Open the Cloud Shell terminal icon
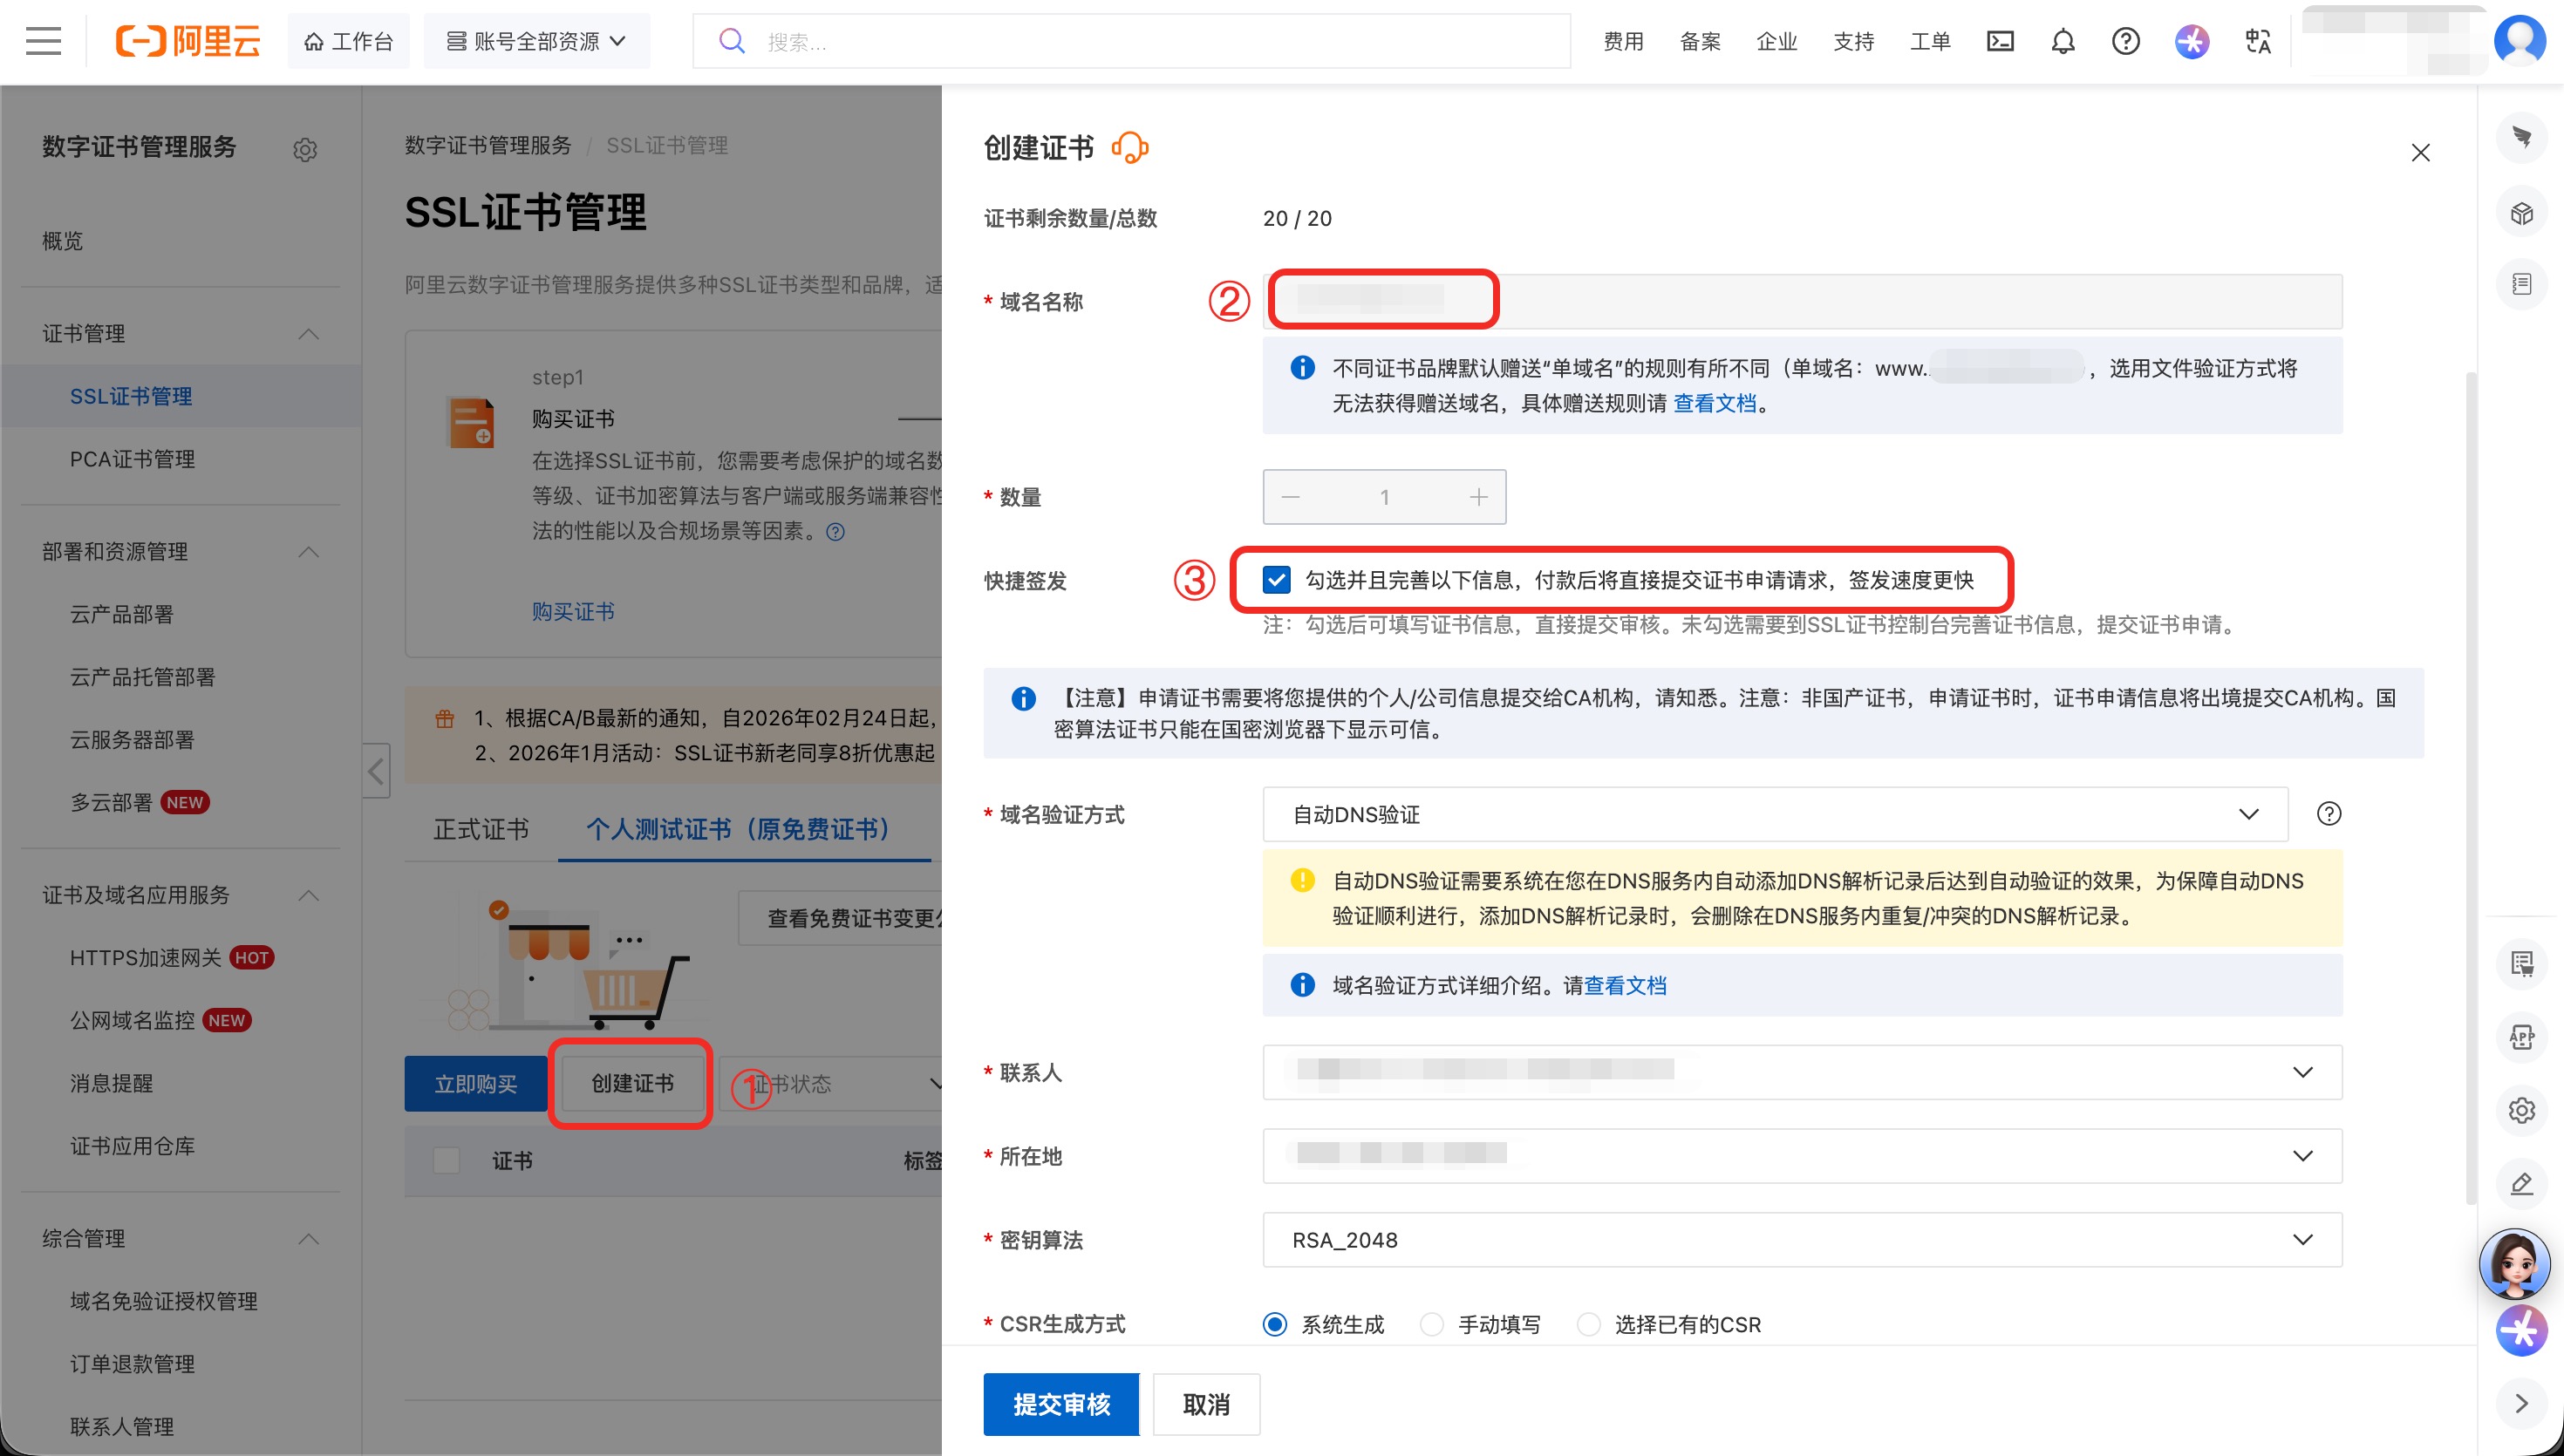 coord(1999,41)
